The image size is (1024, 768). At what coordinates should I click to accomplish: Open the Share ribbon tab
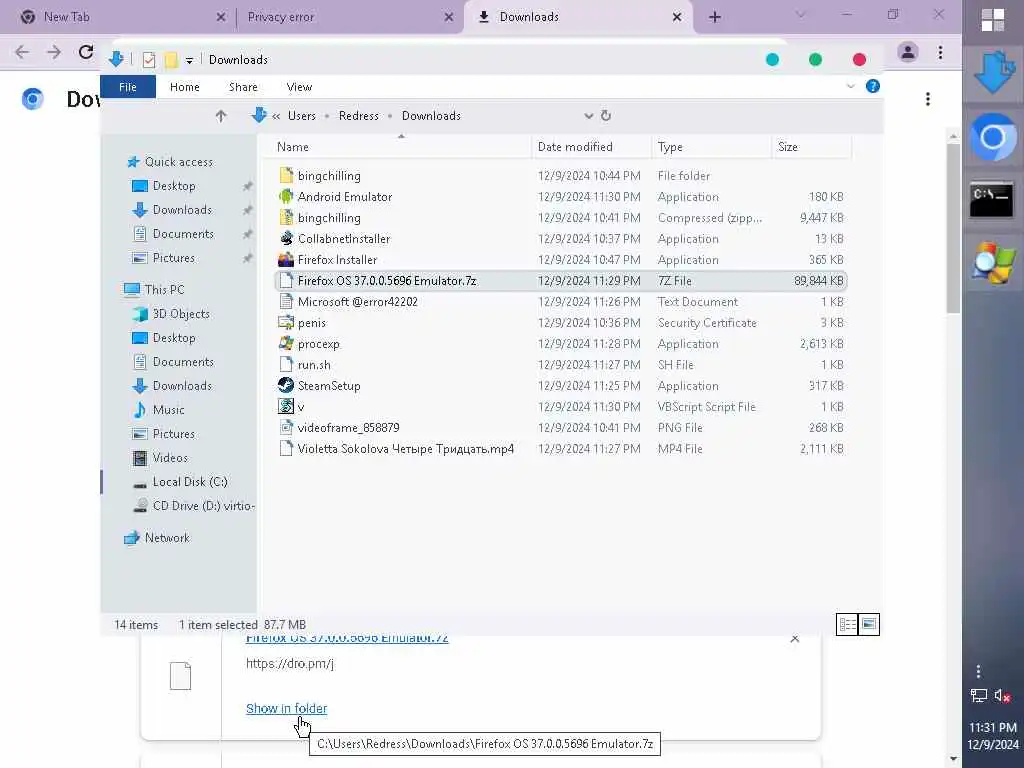[243, 87]
